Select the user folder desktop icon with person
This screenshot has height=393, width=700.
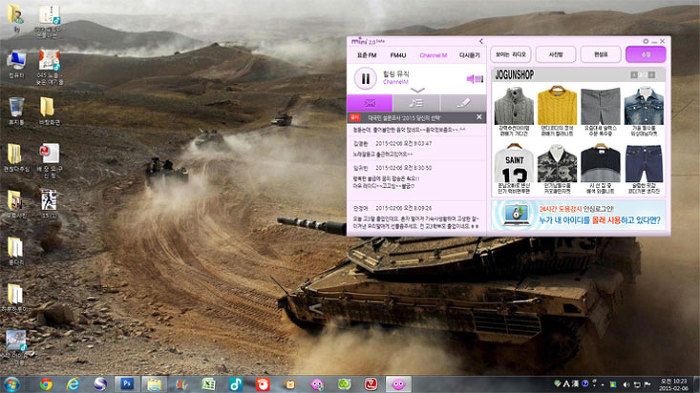16,19
